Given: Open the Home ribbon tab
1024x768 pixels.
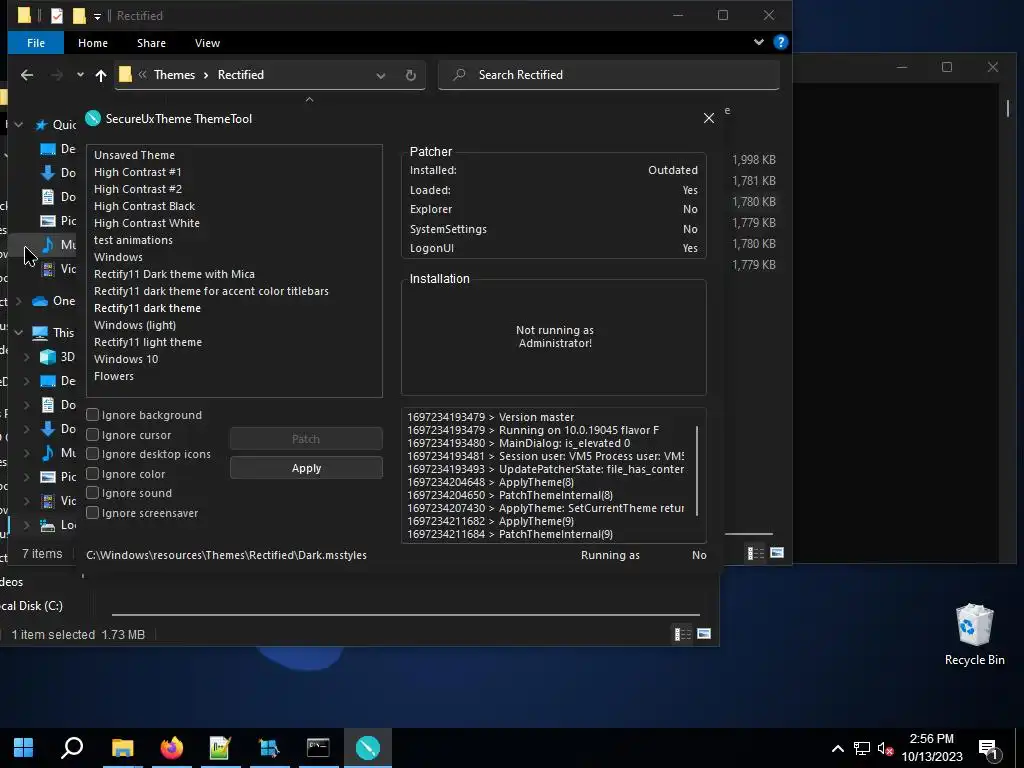Looking at the screenshot, I should point(93,42).
